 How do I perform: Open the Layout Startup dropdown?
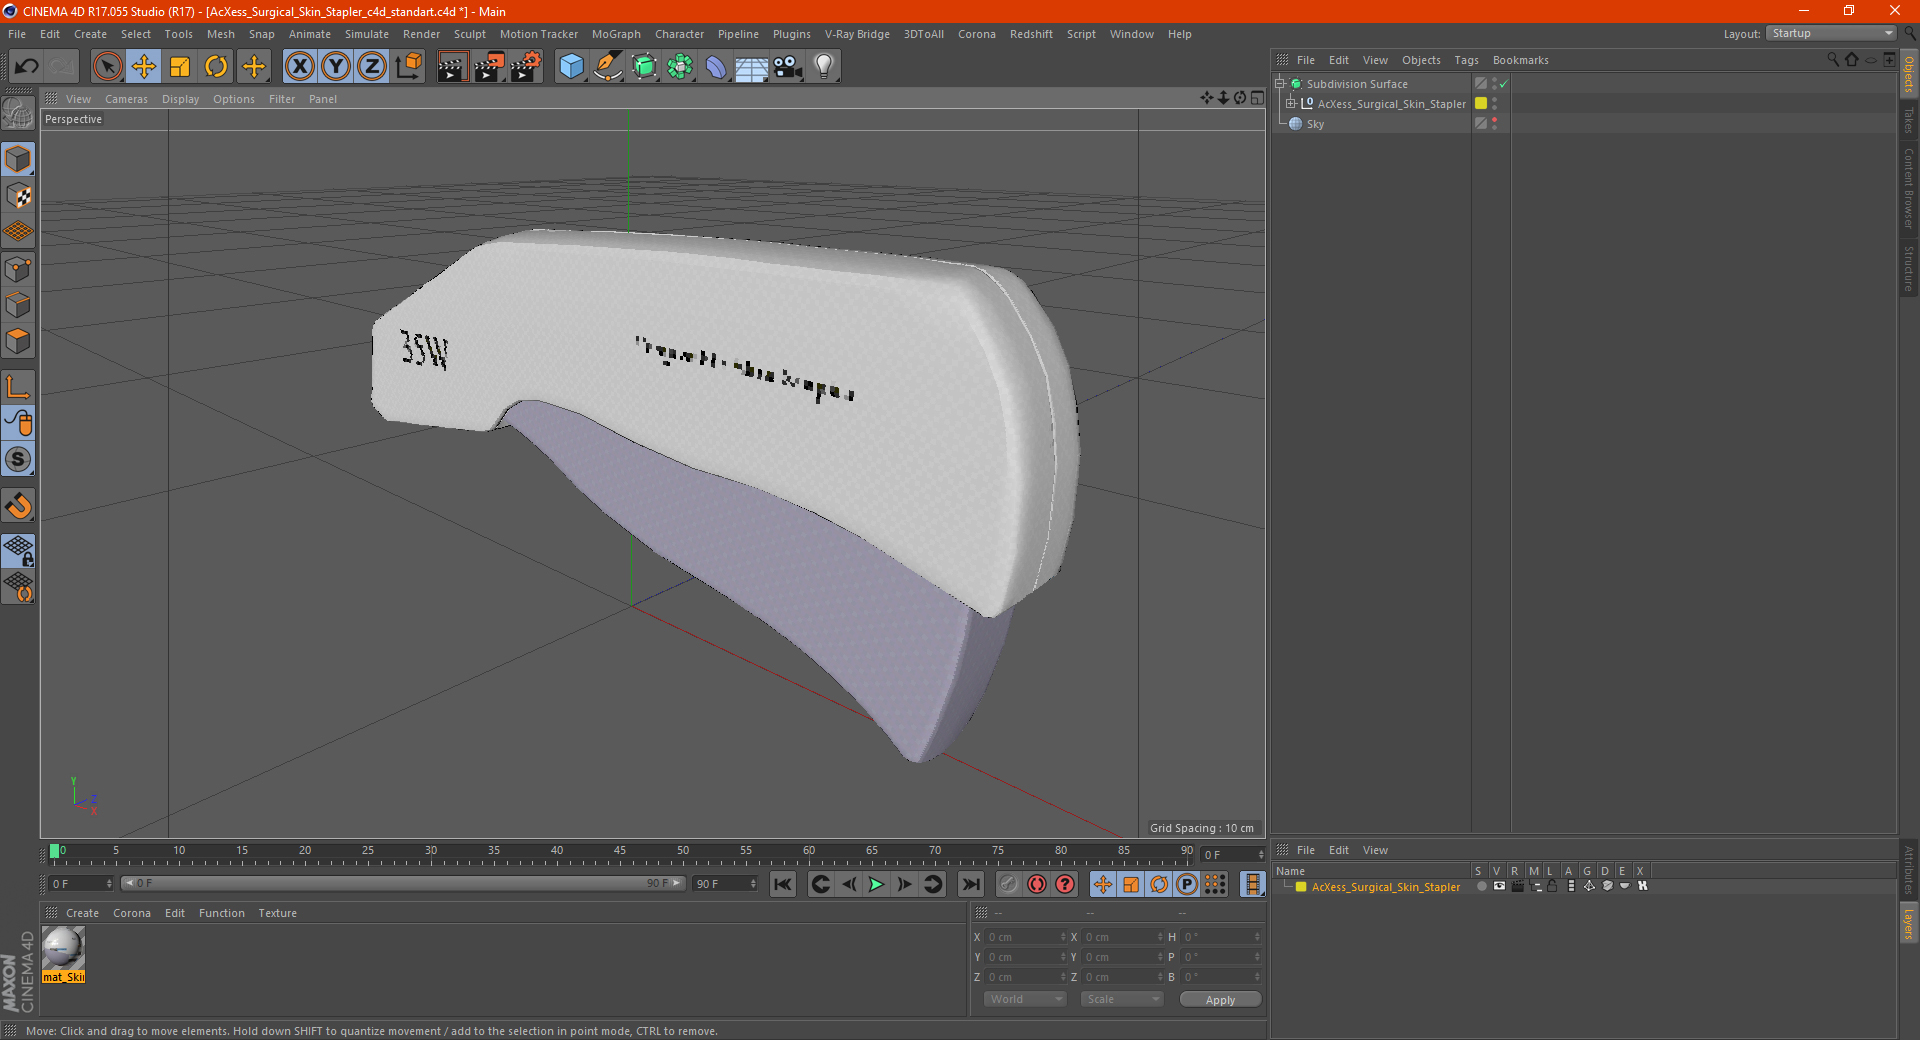coord(1831,33)
